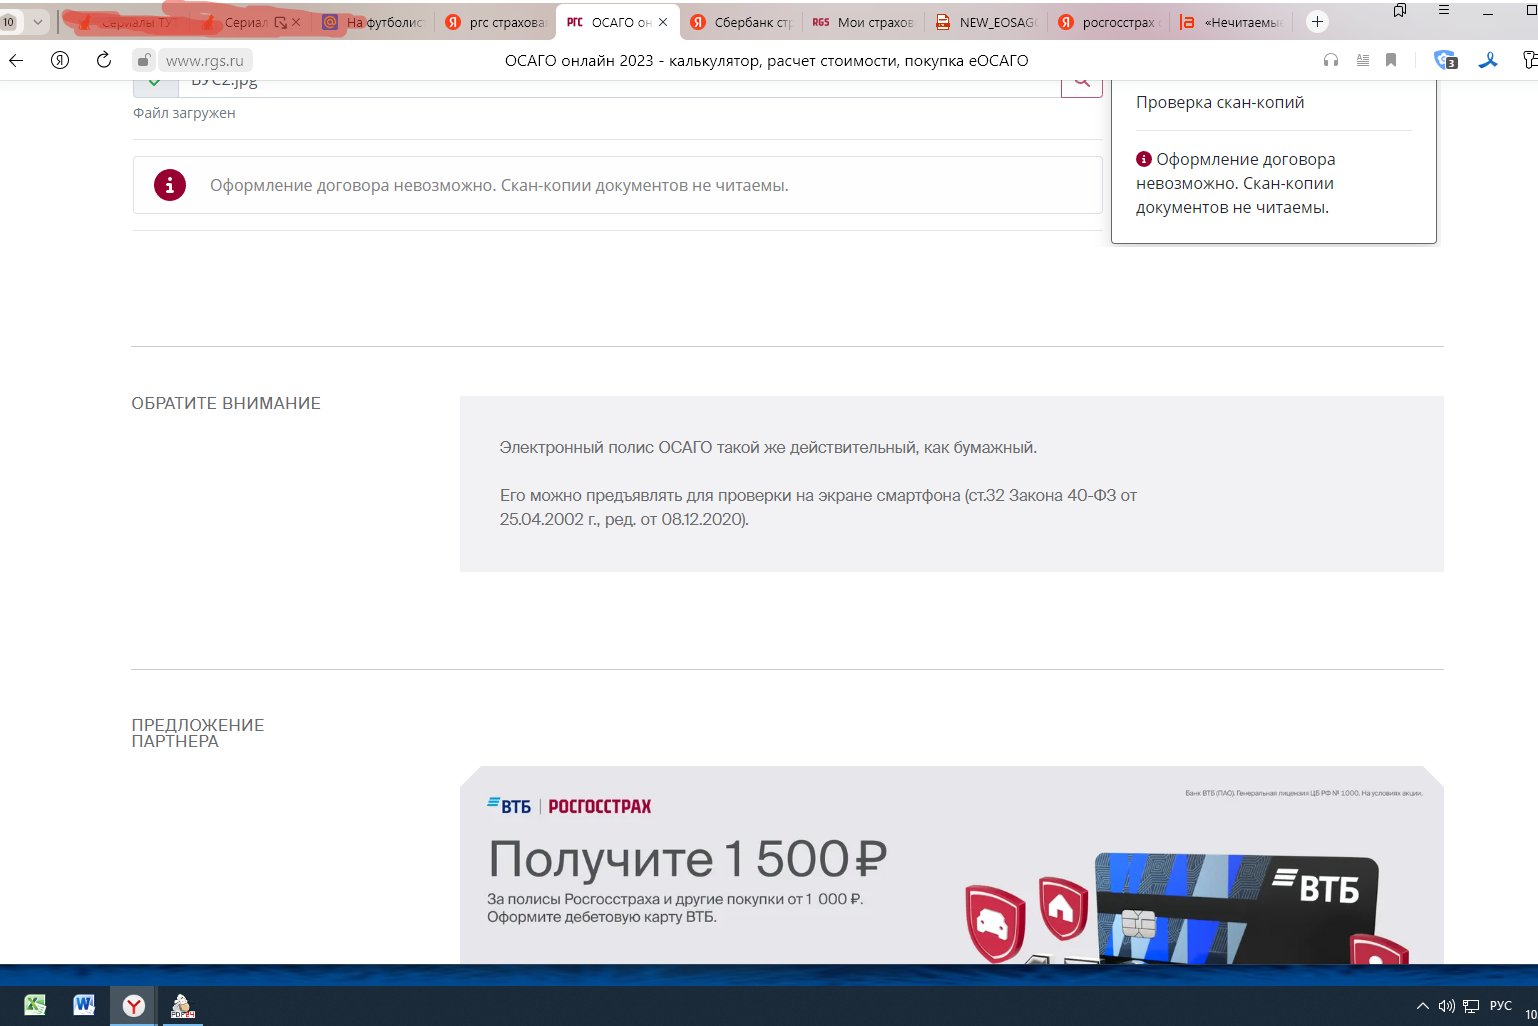The height and width of the screenshot is (1026, 1538).
Task: Go back with the browser back arrow
Action: point(16,60)
